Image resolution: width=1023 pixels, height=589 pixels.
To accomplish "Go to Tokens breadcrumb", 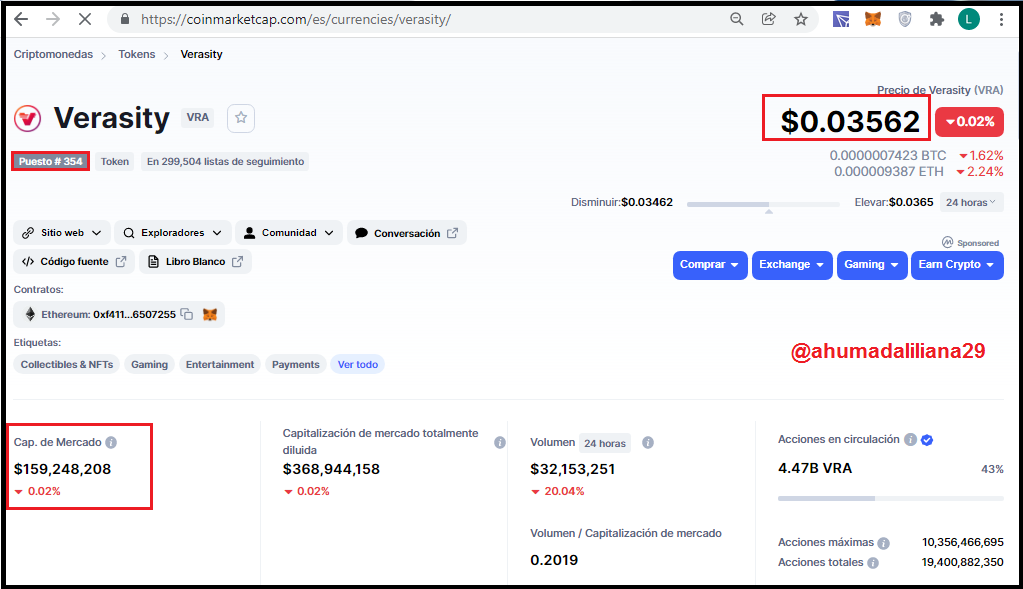I will click(136, 54).
